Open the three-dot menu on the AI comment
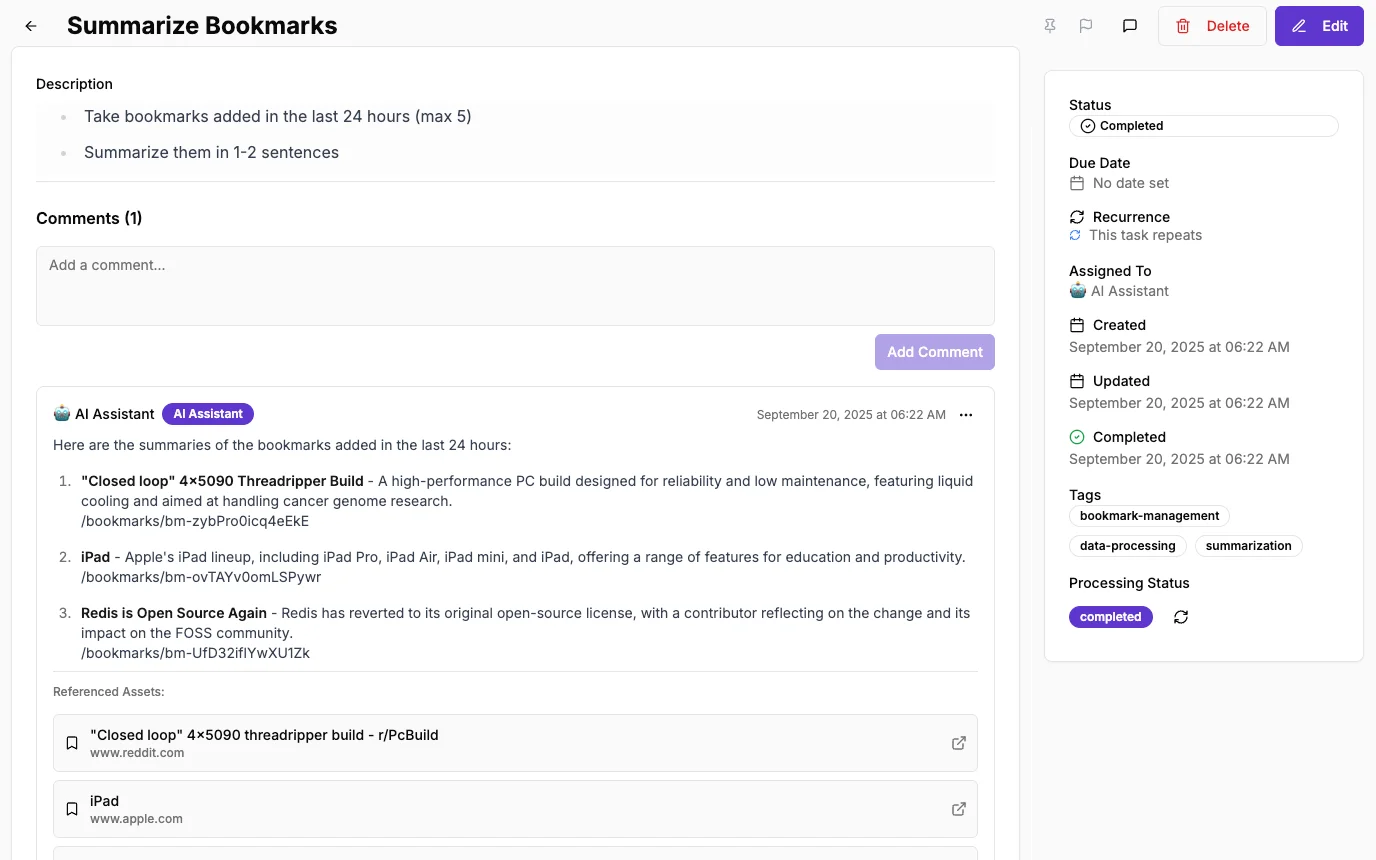This screenshot has width=1376, height=860. click(965, 414)
